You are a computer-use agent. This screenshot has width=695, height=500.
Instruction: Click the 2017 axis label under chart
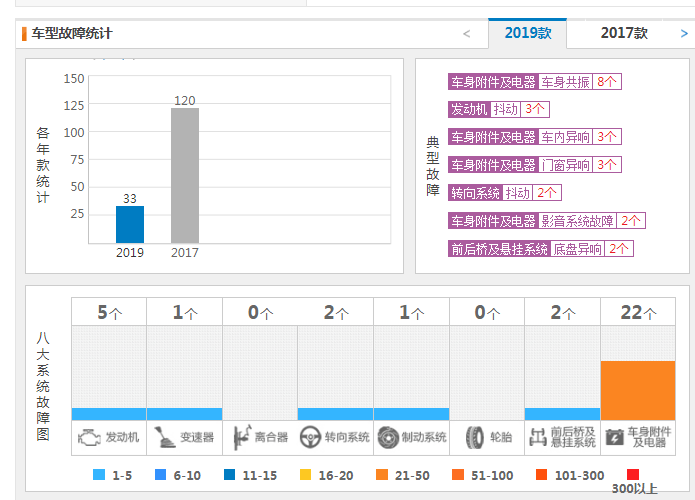(185, 253)
